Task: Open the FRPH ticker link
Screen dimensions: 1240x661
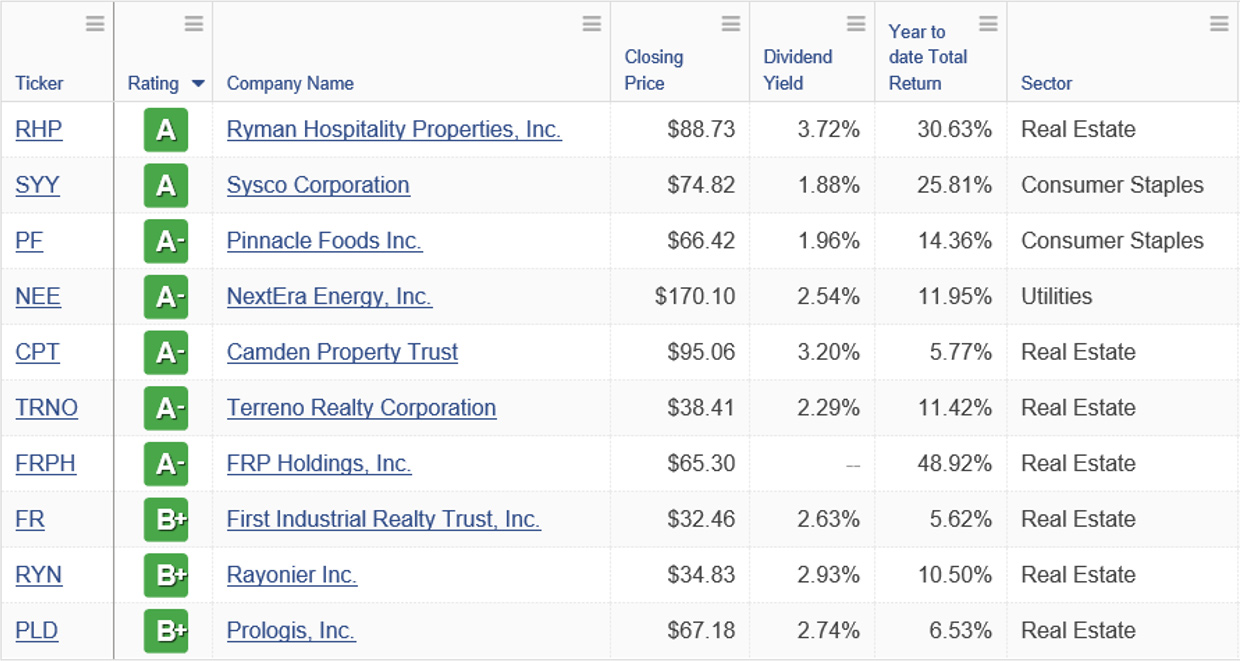Action: [x=45, y=463]
